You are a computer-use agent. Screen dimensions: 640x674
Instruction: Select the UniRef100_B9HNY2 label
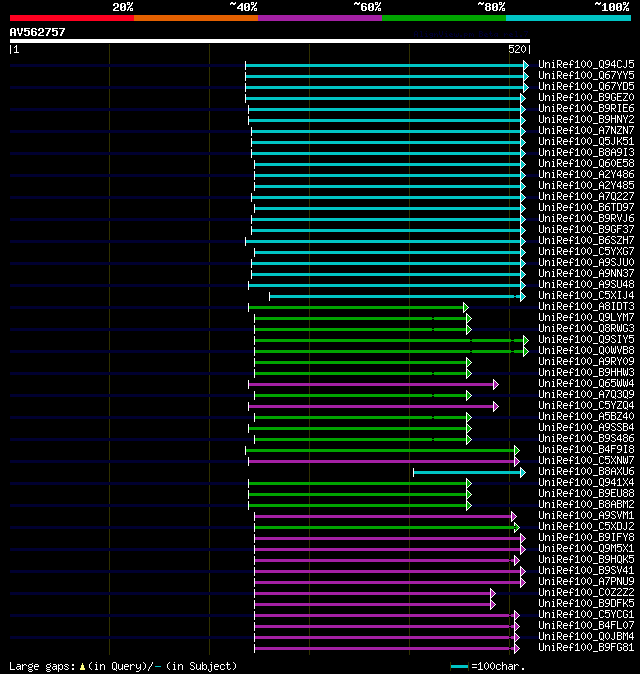pos(586,119)
